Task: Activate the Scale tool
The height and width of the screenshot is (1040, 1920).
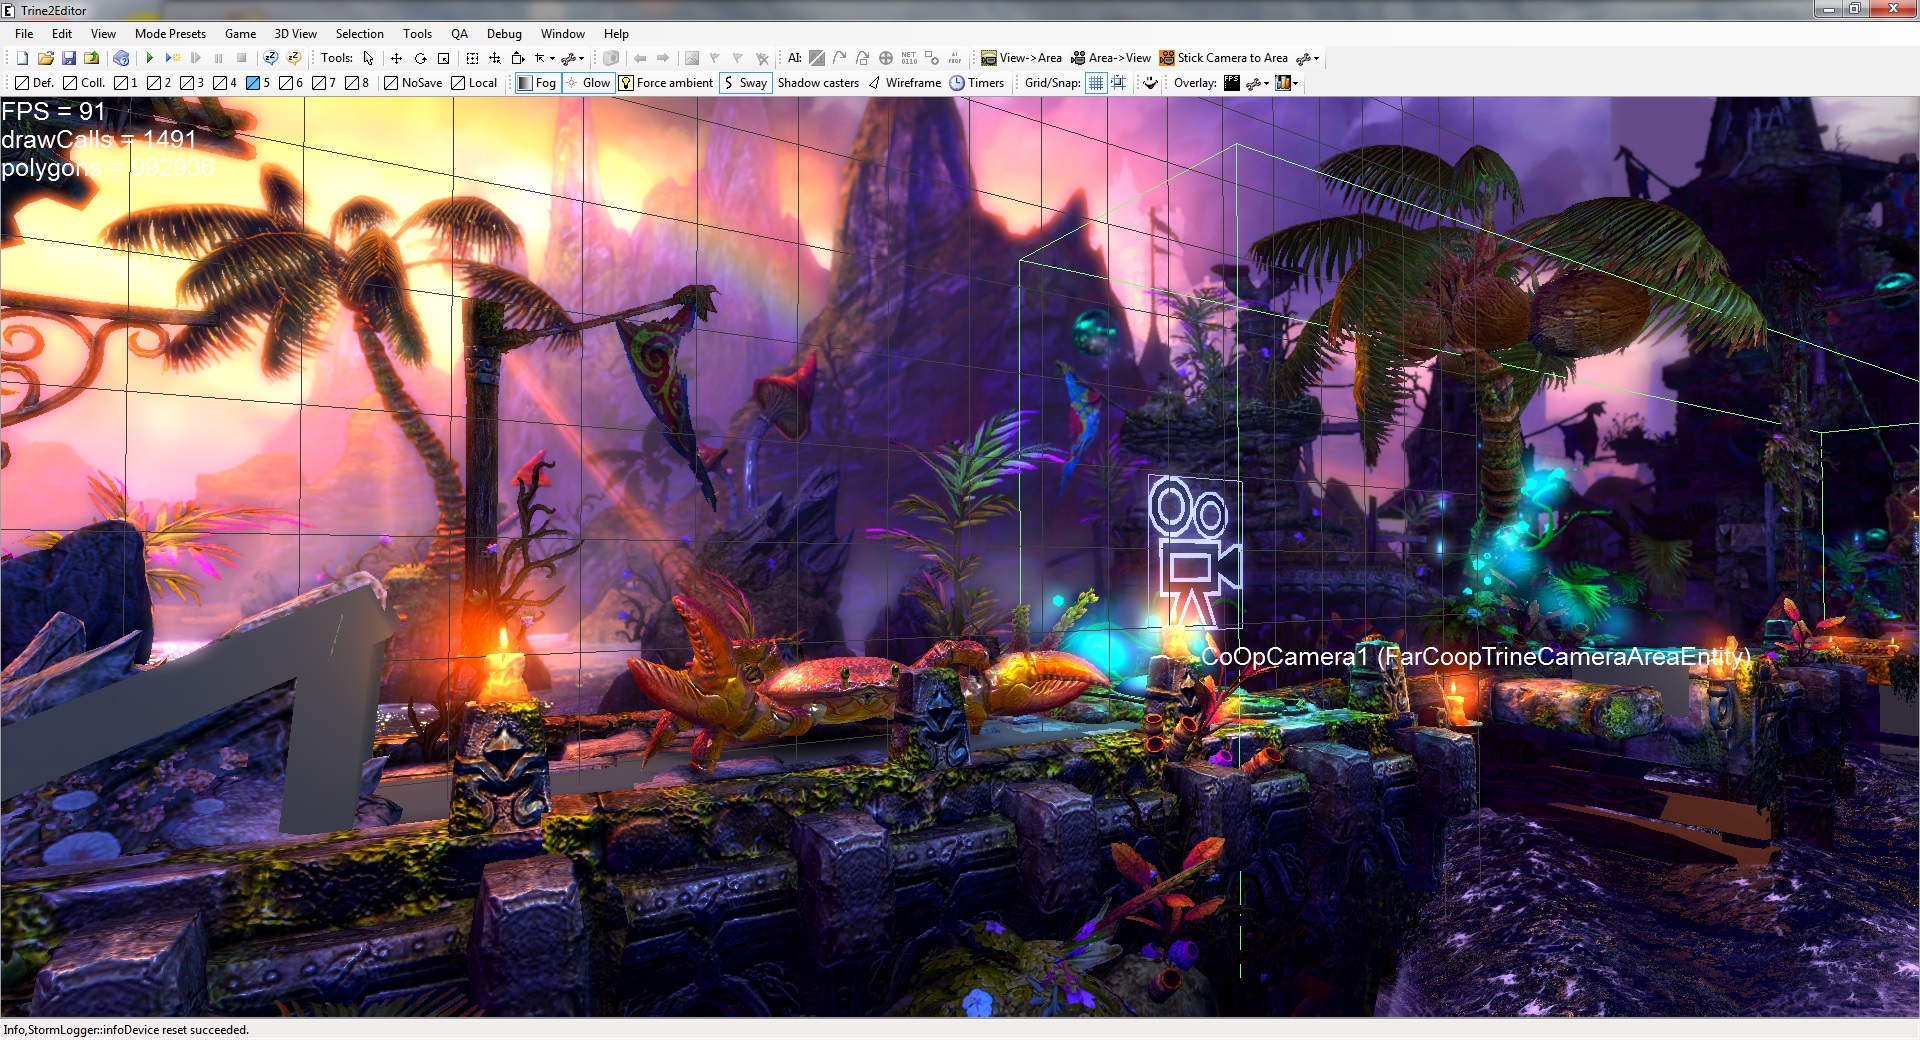Action: click(x=444, y=58)
